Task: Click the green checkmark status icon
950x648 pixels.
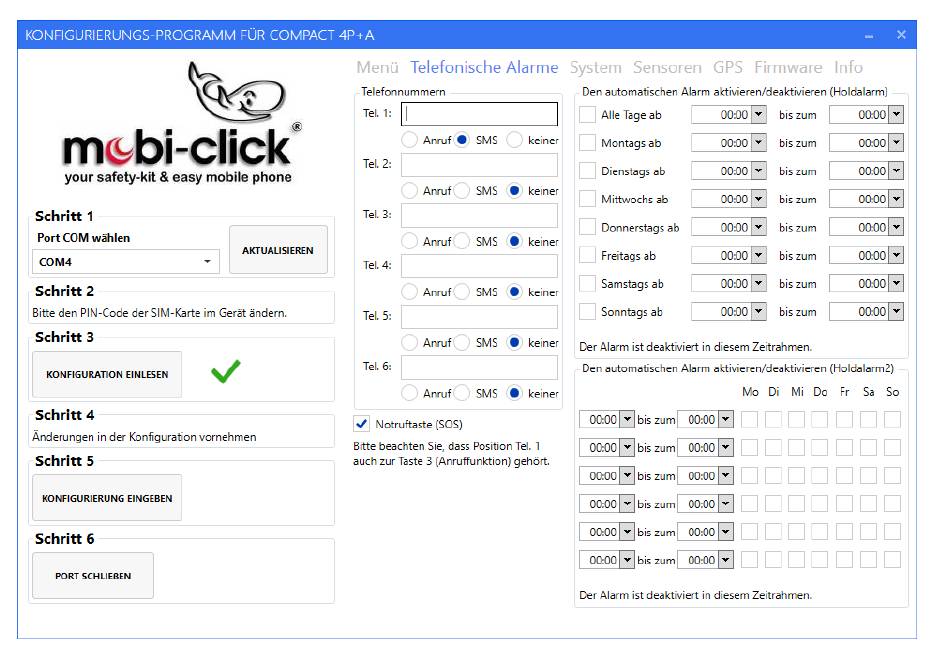Action: click(x=226, y=372)
